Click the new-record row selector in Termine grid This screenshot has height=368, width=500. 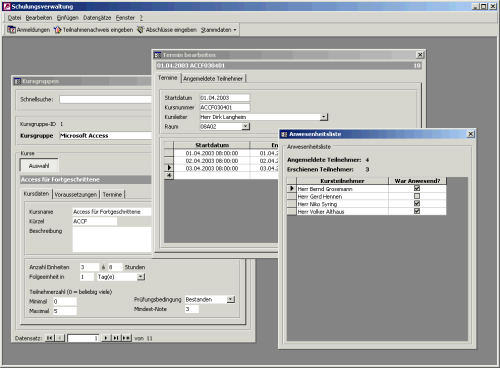(169, 175)
